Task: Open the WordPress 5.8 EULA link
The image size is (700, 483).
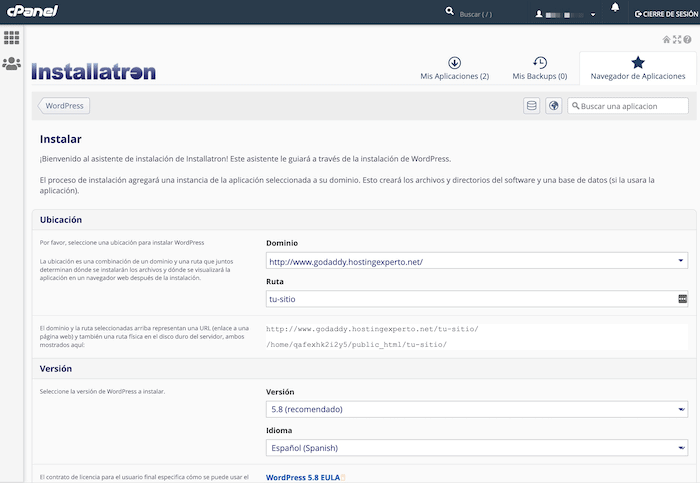Action: pos(303,477)
